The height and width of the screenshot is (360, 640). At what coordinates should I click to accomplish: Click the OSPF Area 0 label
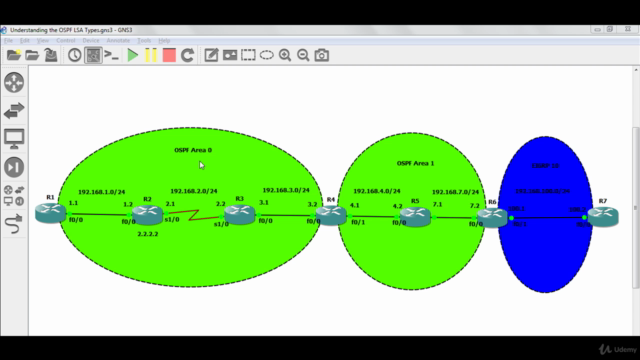[193, 150]
